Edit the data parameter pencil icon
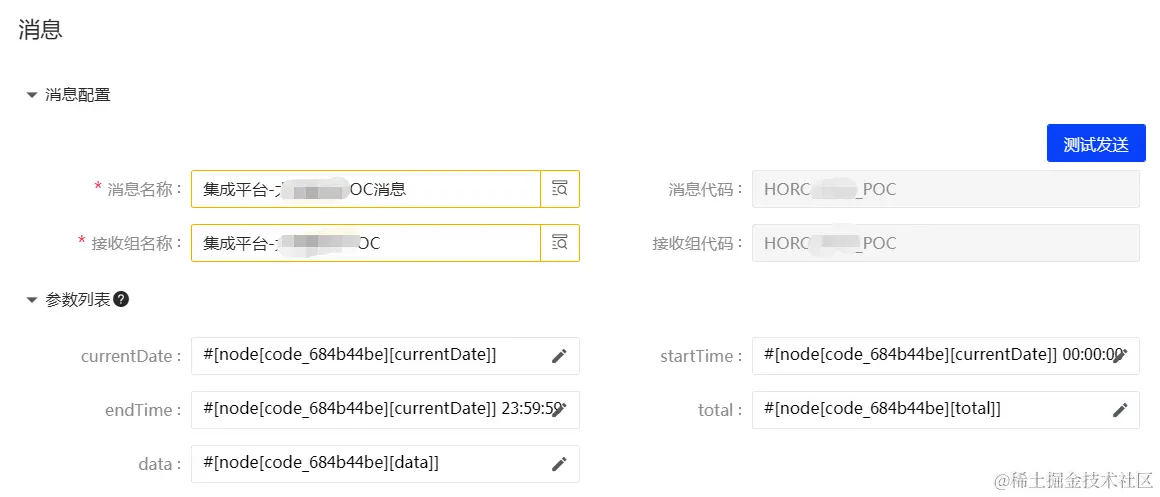Viewport: 1160px width, 497px height. click(x=559, y=464)
